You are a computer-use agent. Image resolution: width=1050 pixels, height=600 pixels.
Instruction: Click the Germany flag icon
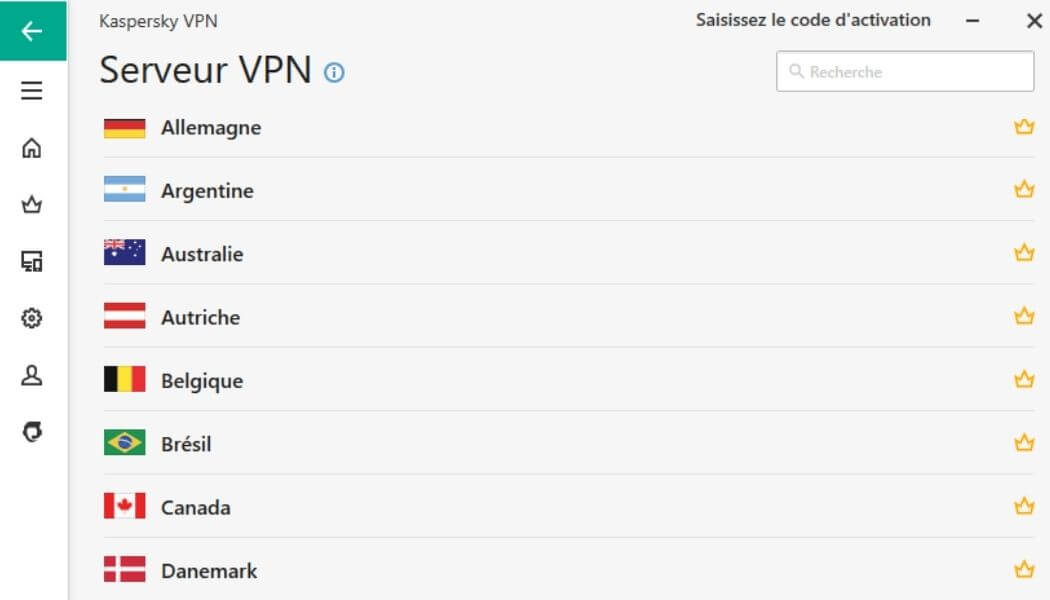(x=123, y=127)
